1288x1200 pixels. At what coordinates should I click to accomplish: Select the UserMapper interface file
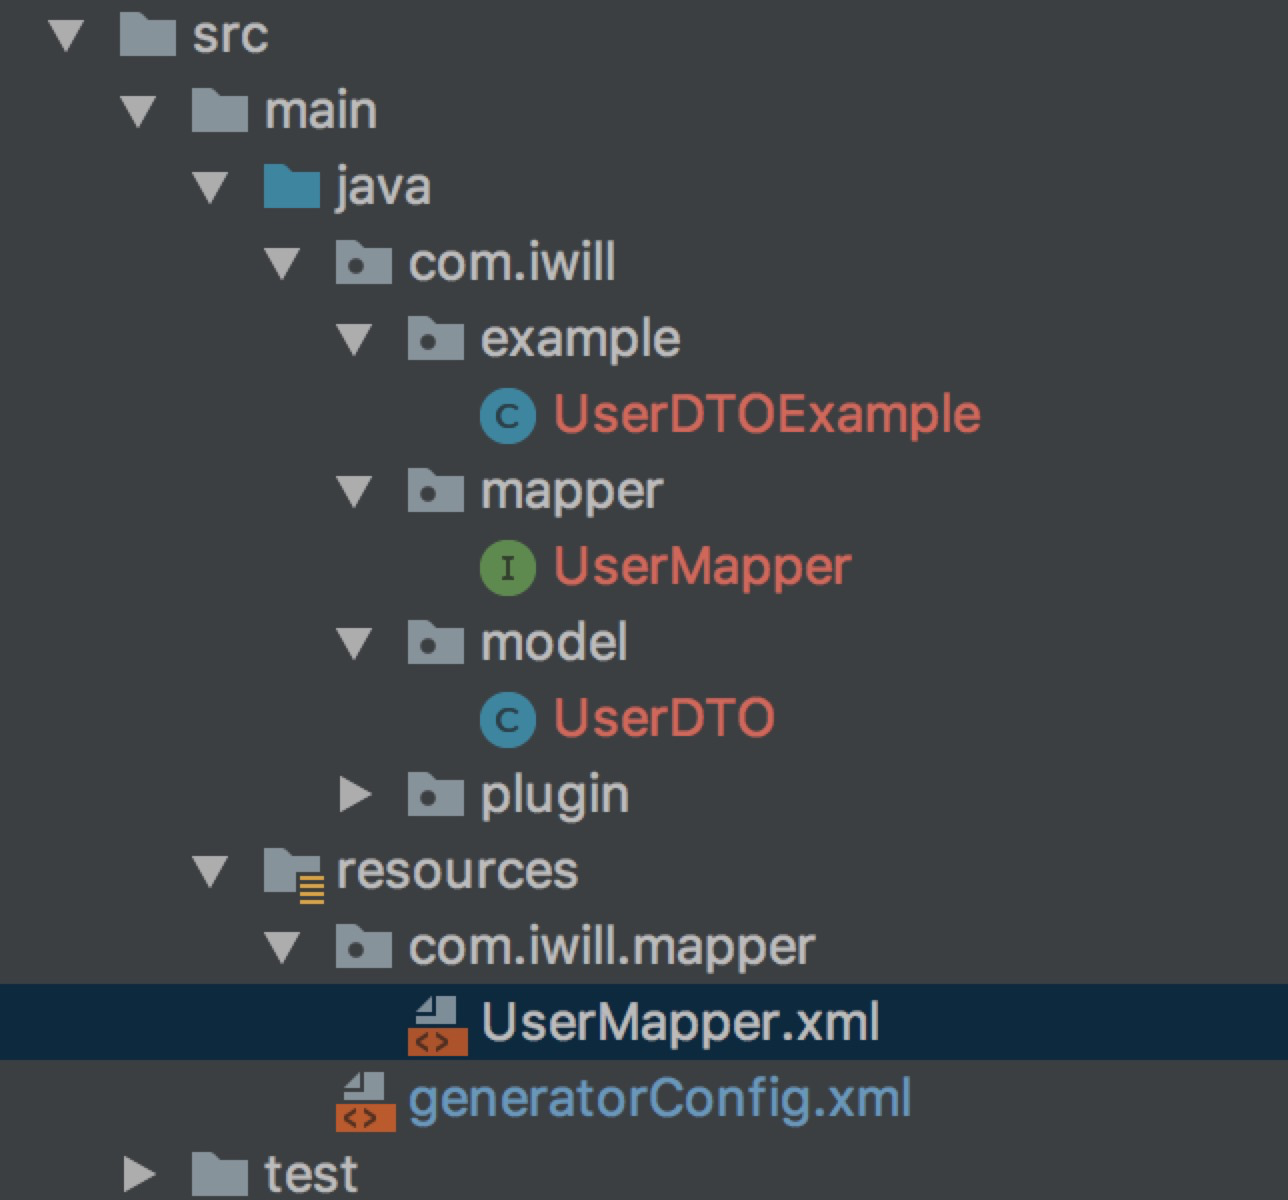[x=701, y=567]
